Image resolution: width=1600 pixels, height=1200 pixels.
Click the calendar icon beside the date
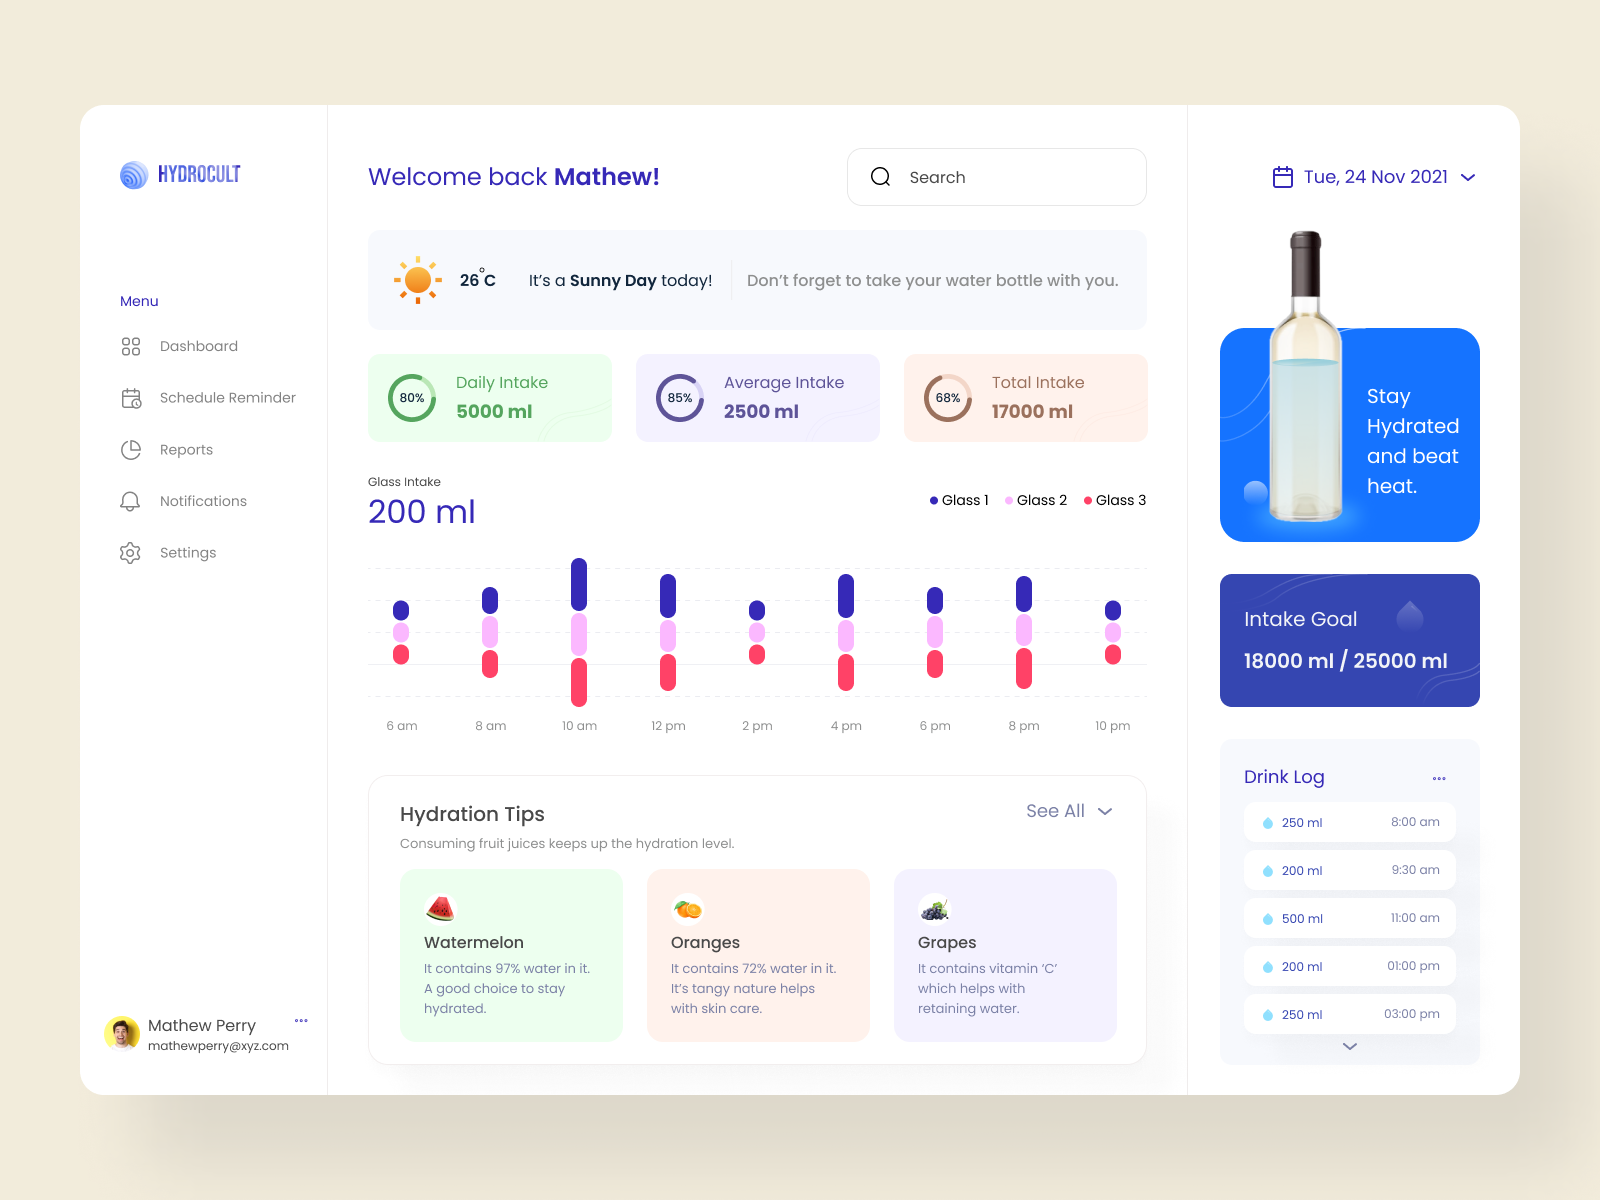1283,177
